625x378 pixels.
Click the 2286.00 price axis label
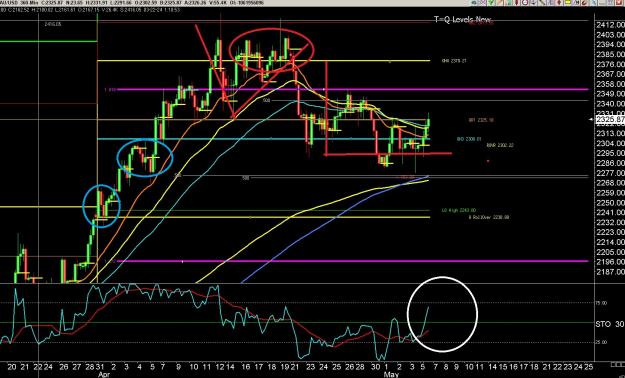coord(610,163)
